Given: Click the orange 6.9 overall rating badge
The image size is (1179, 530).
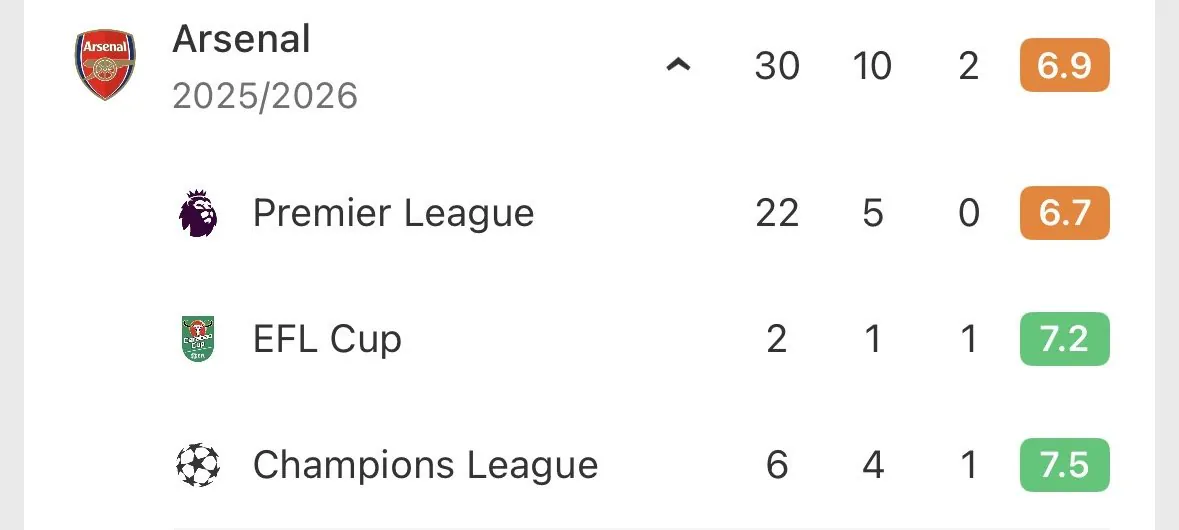Looking at the screenshot, I should (x=1064, y=66).
